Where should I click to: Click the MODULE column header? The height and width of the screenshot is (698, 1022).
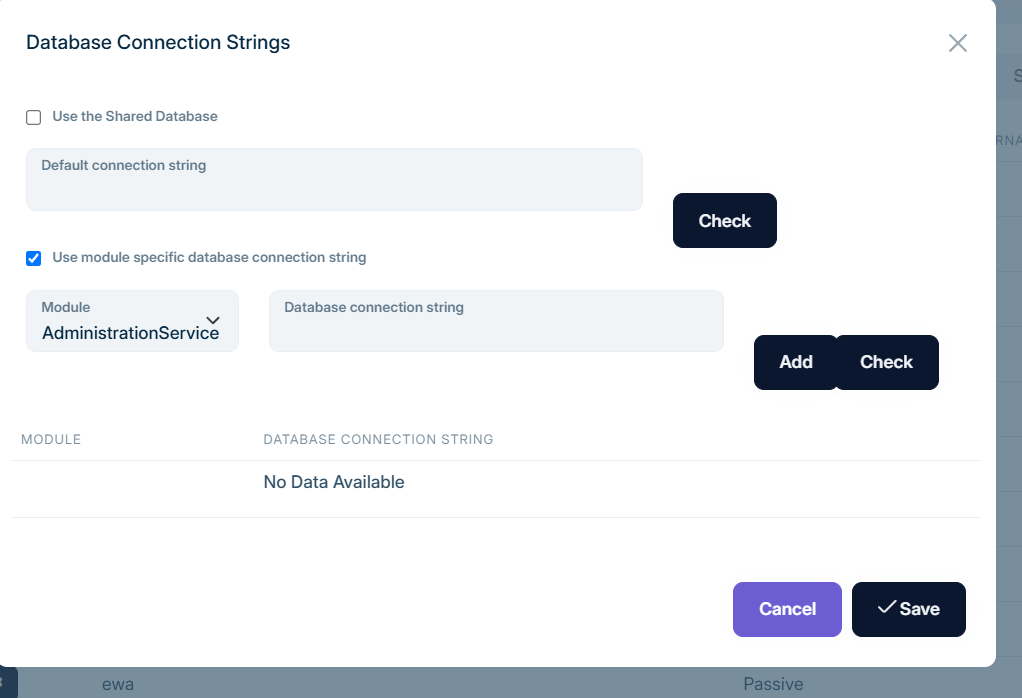tap(51, 439)
